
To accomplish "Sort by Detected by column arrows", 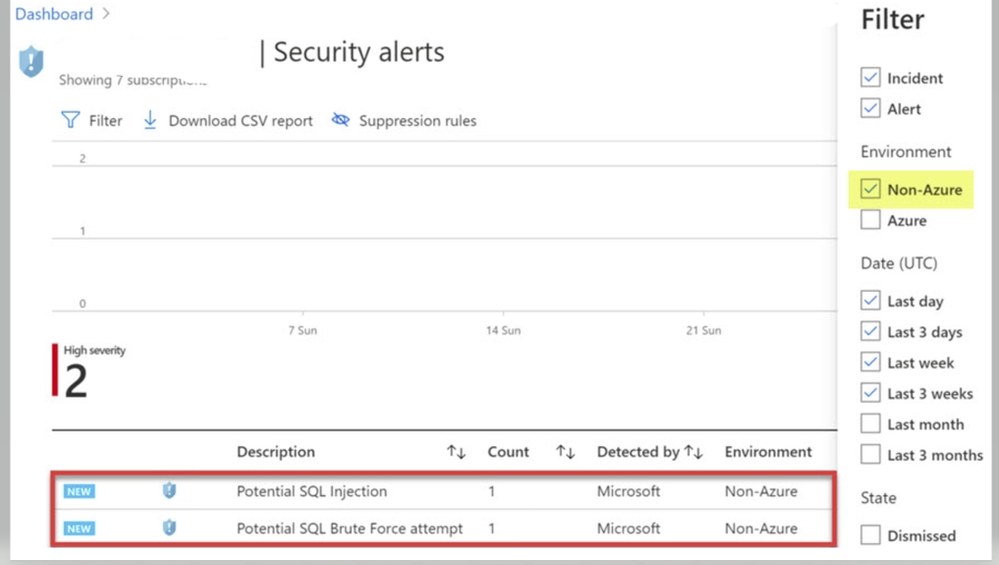I will (x=694, y=452).
